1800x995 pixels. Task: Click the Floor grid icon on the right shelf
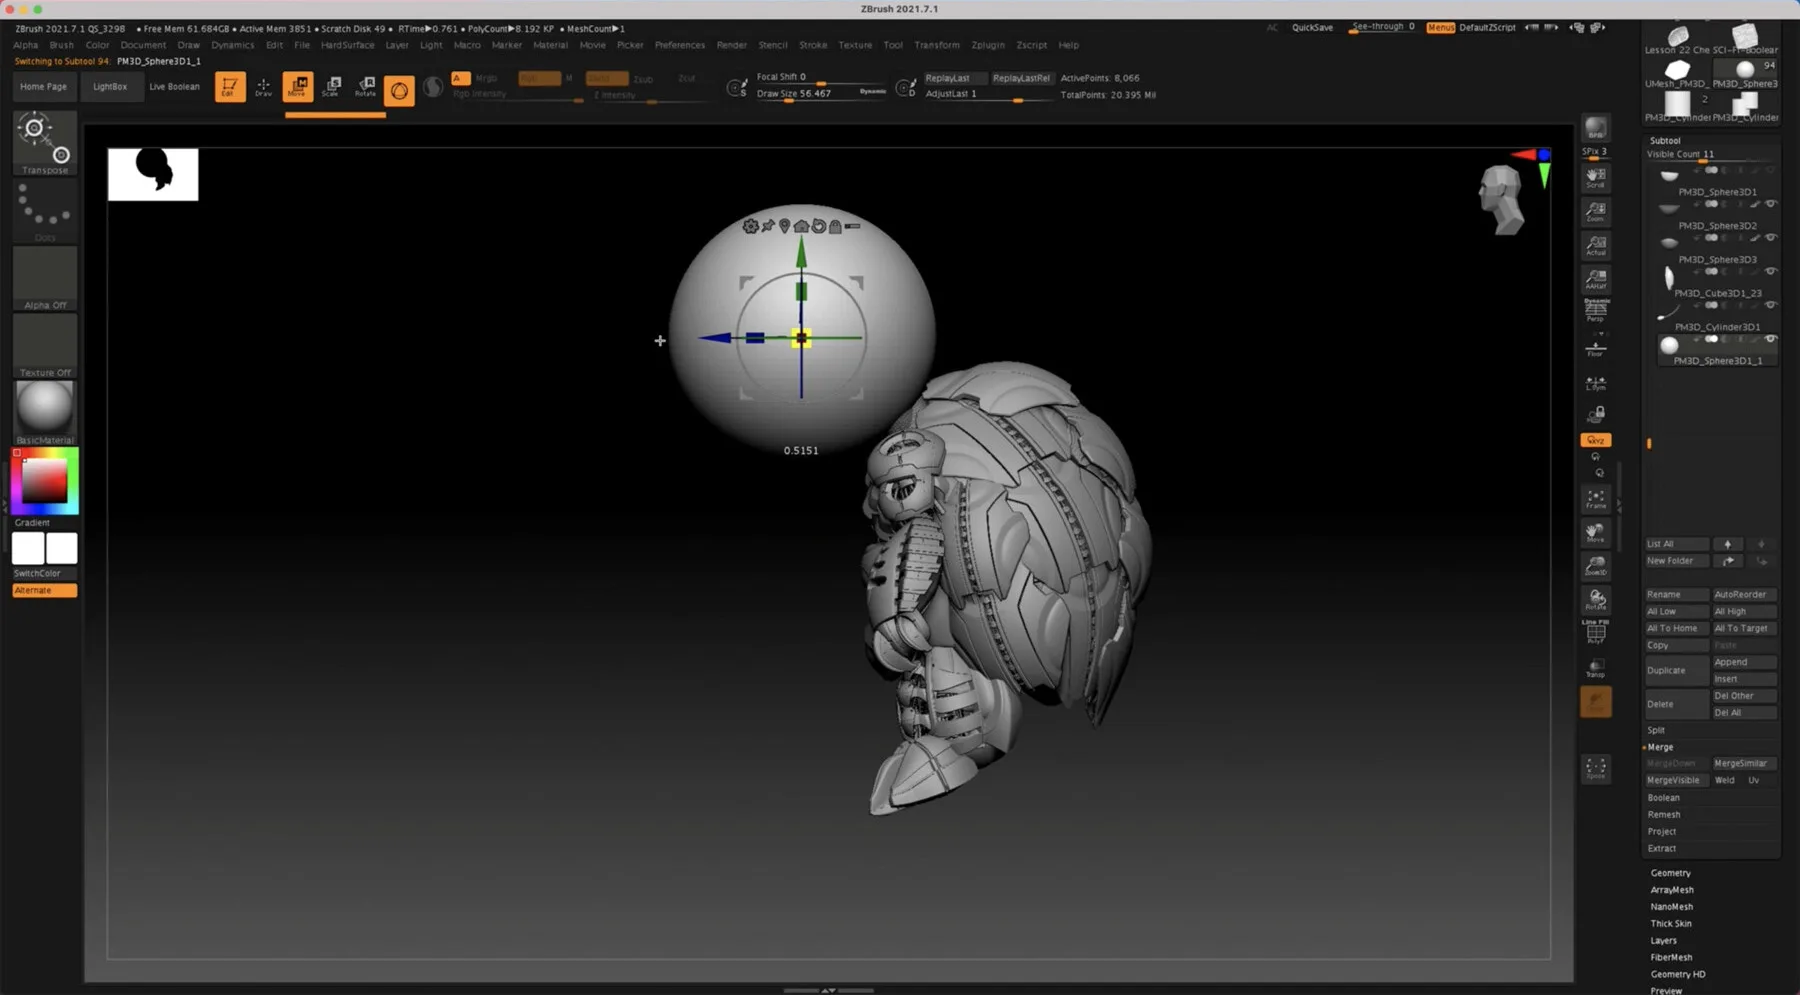(x=1595, y=346)
